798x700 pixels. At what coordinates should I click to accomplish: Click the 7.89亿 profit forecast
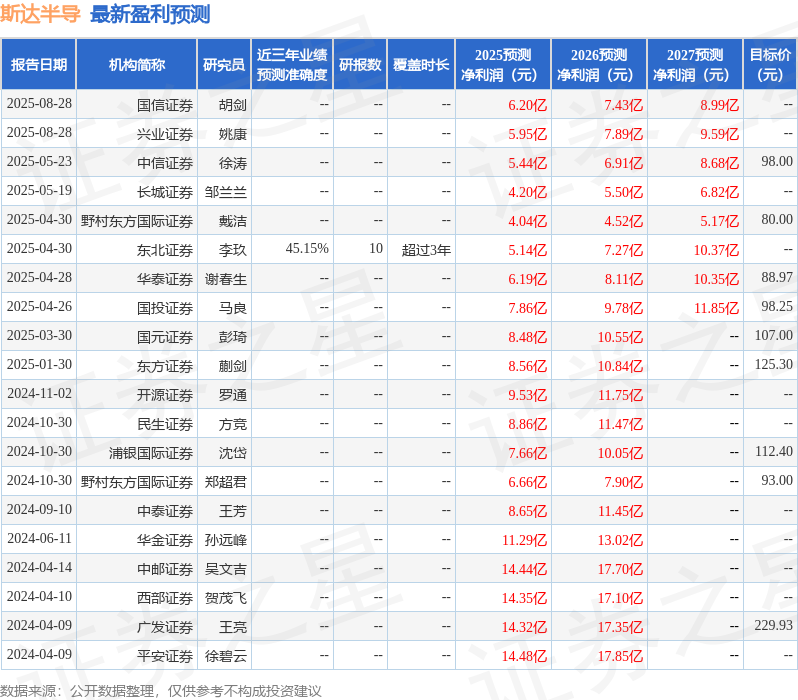pyautogui.click(x=623, y=134)
